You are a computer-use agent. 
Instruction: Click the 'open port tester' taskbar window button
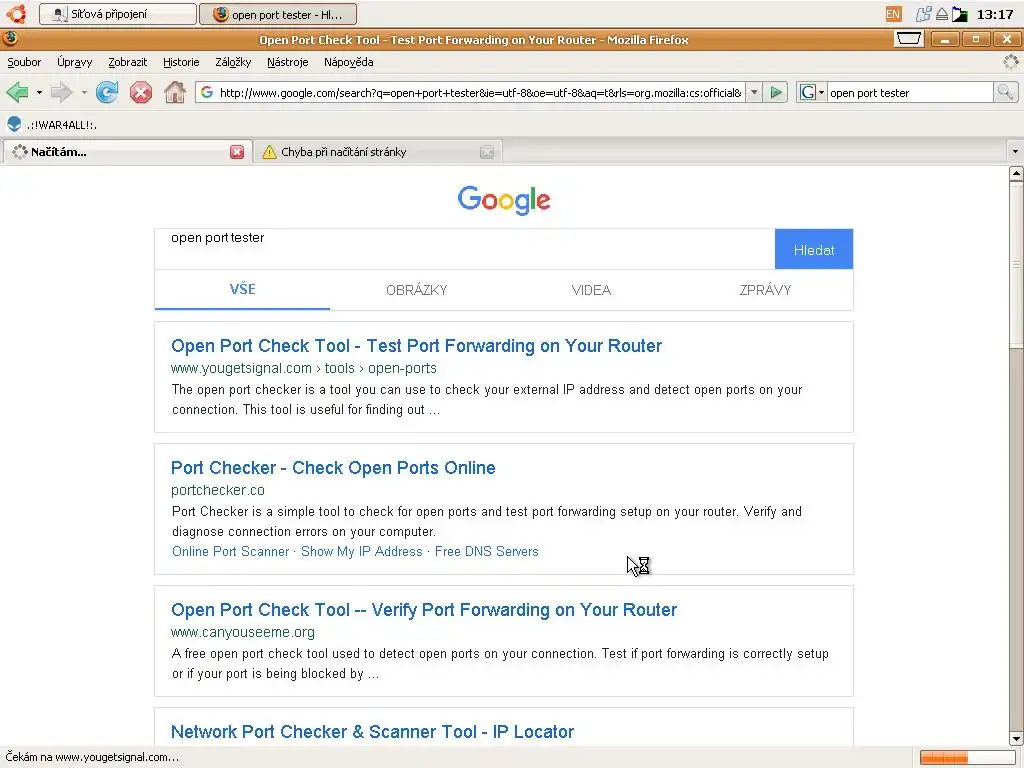coord(278,14)
